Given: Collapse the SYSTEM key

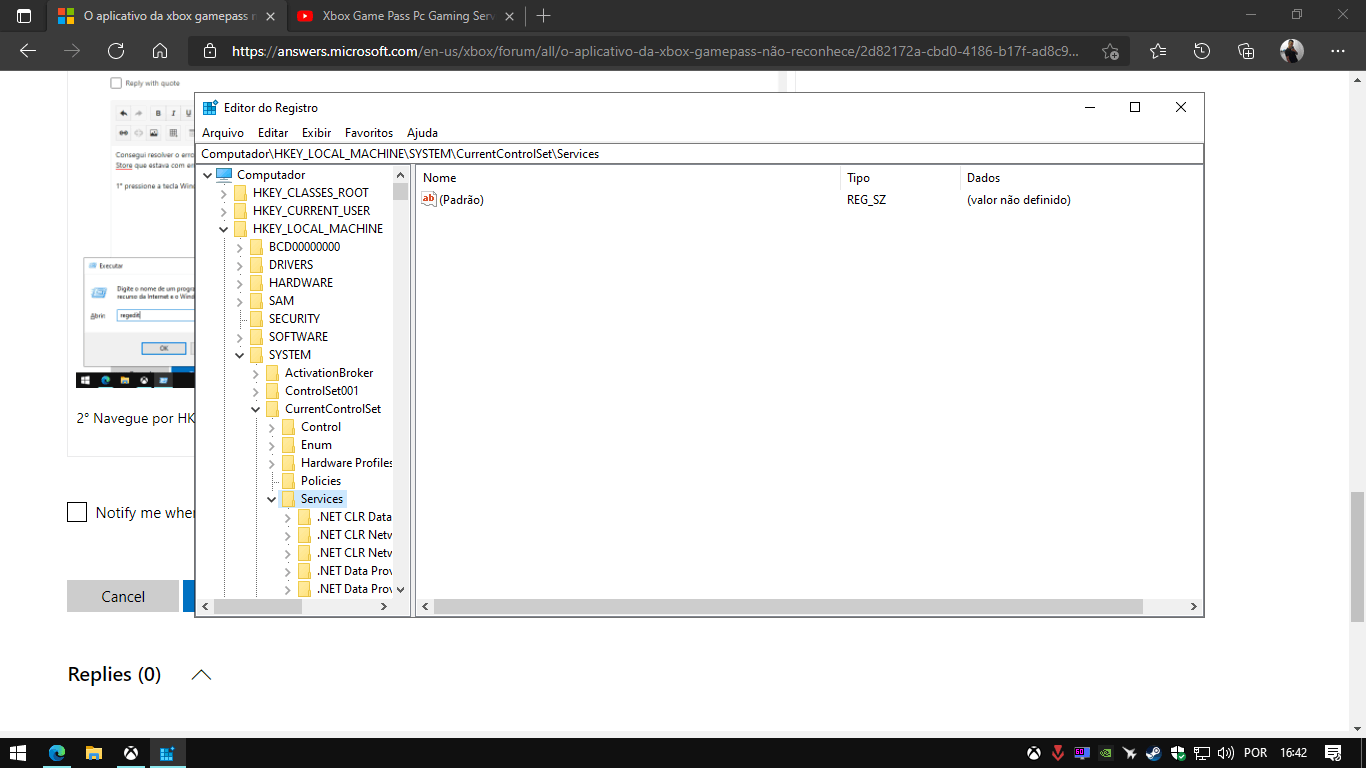Looking at the screenshot, I should coord(239,355).
